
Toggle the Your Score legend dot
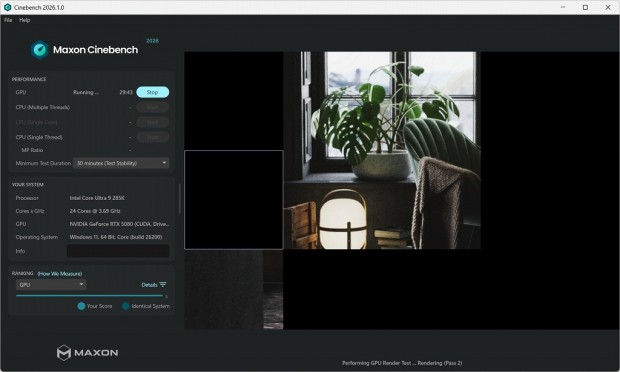point(81,306)
